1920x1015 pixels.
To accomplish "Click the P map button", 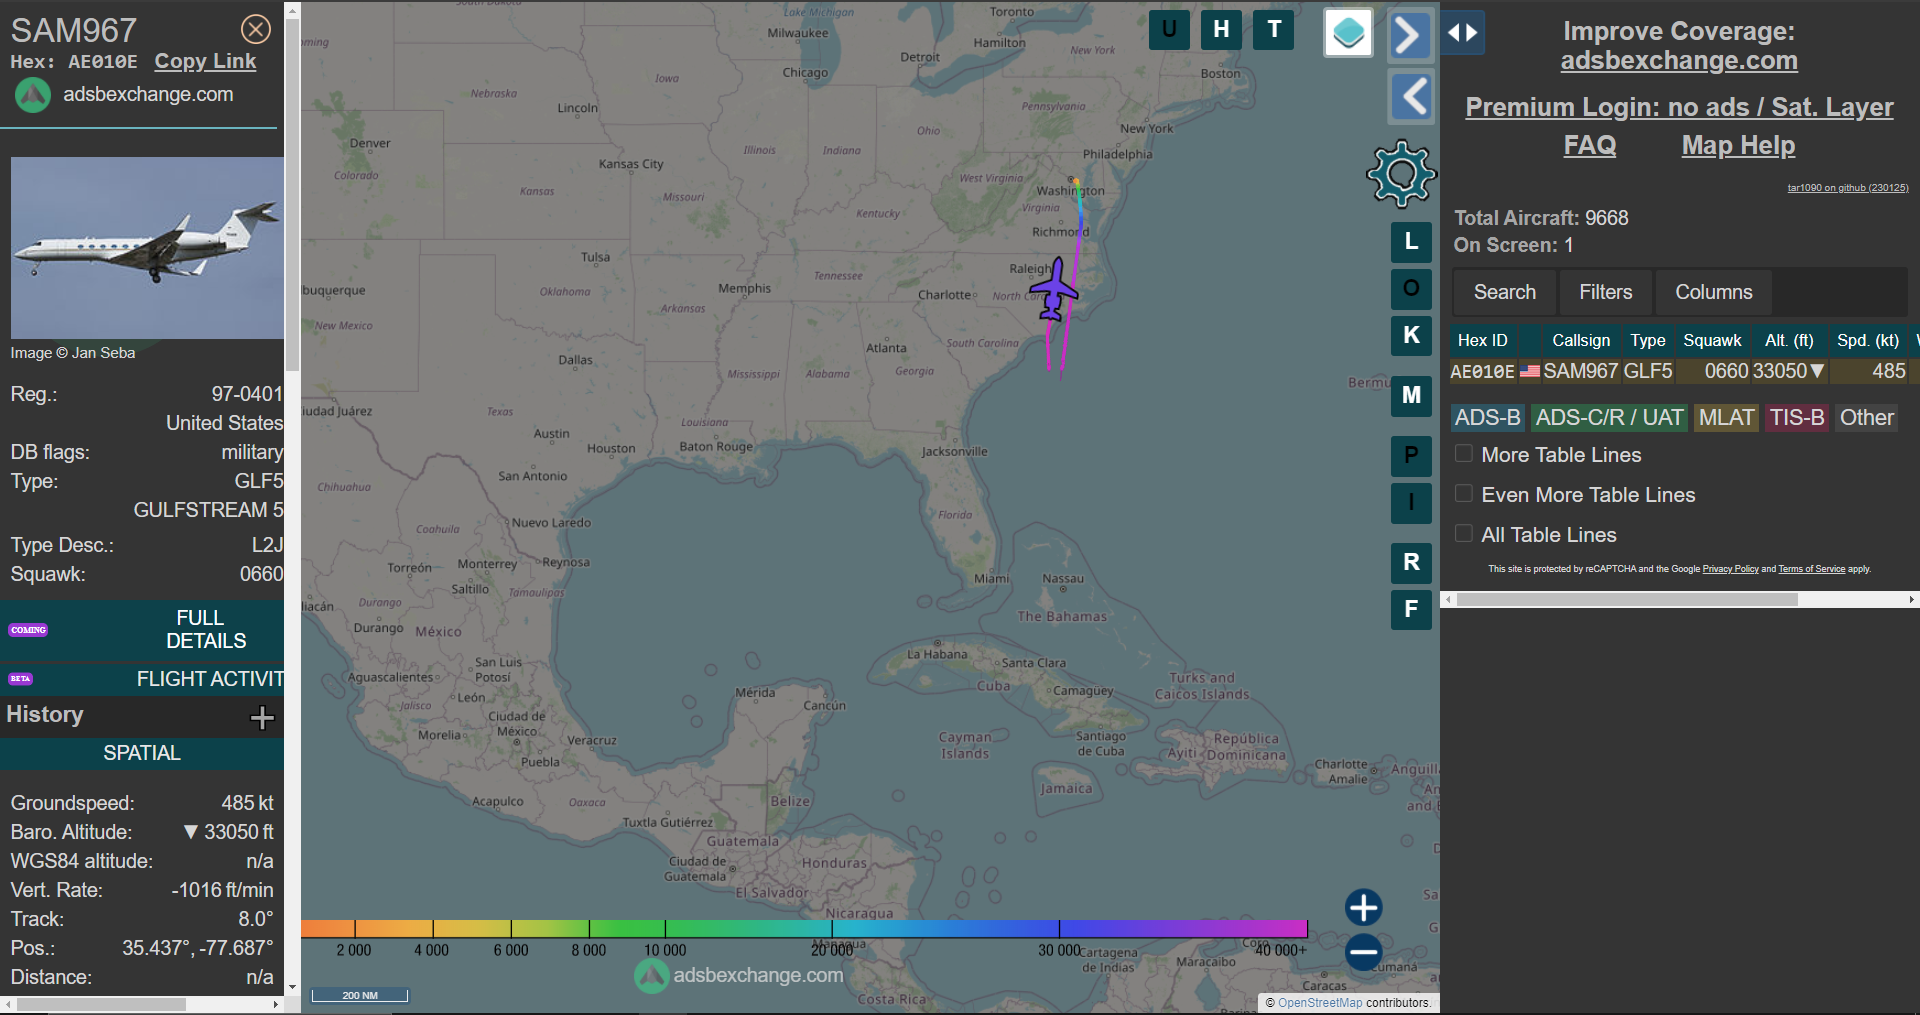I will (x=1411, y=455).
